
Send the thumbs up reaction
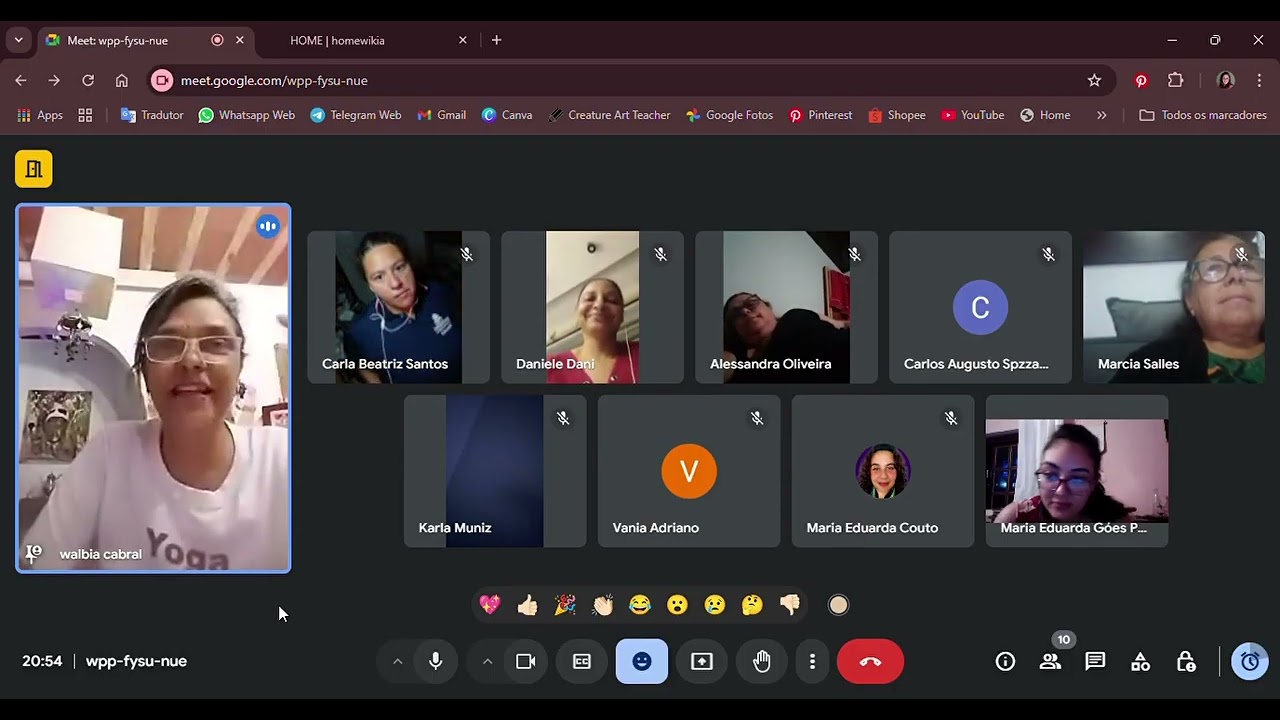click(x=528, y=605)
